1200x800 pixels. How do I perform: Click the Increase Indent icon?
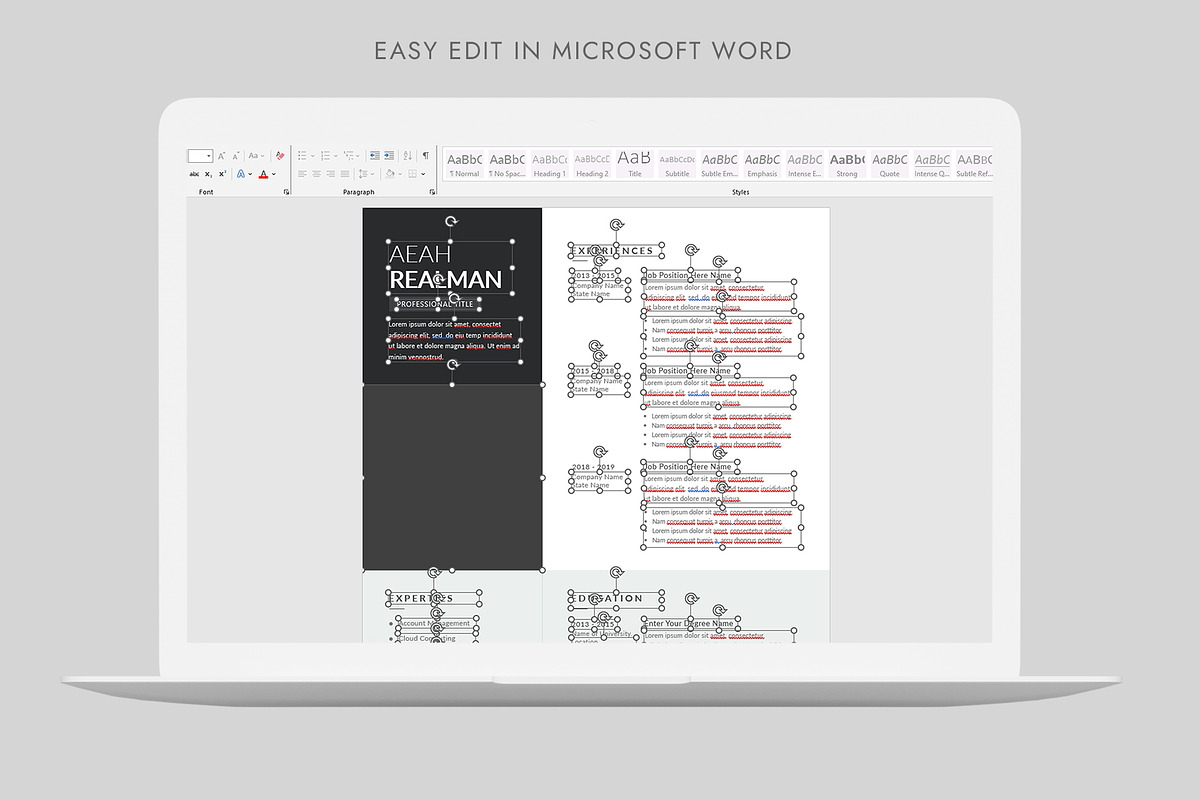click(389, 155)
